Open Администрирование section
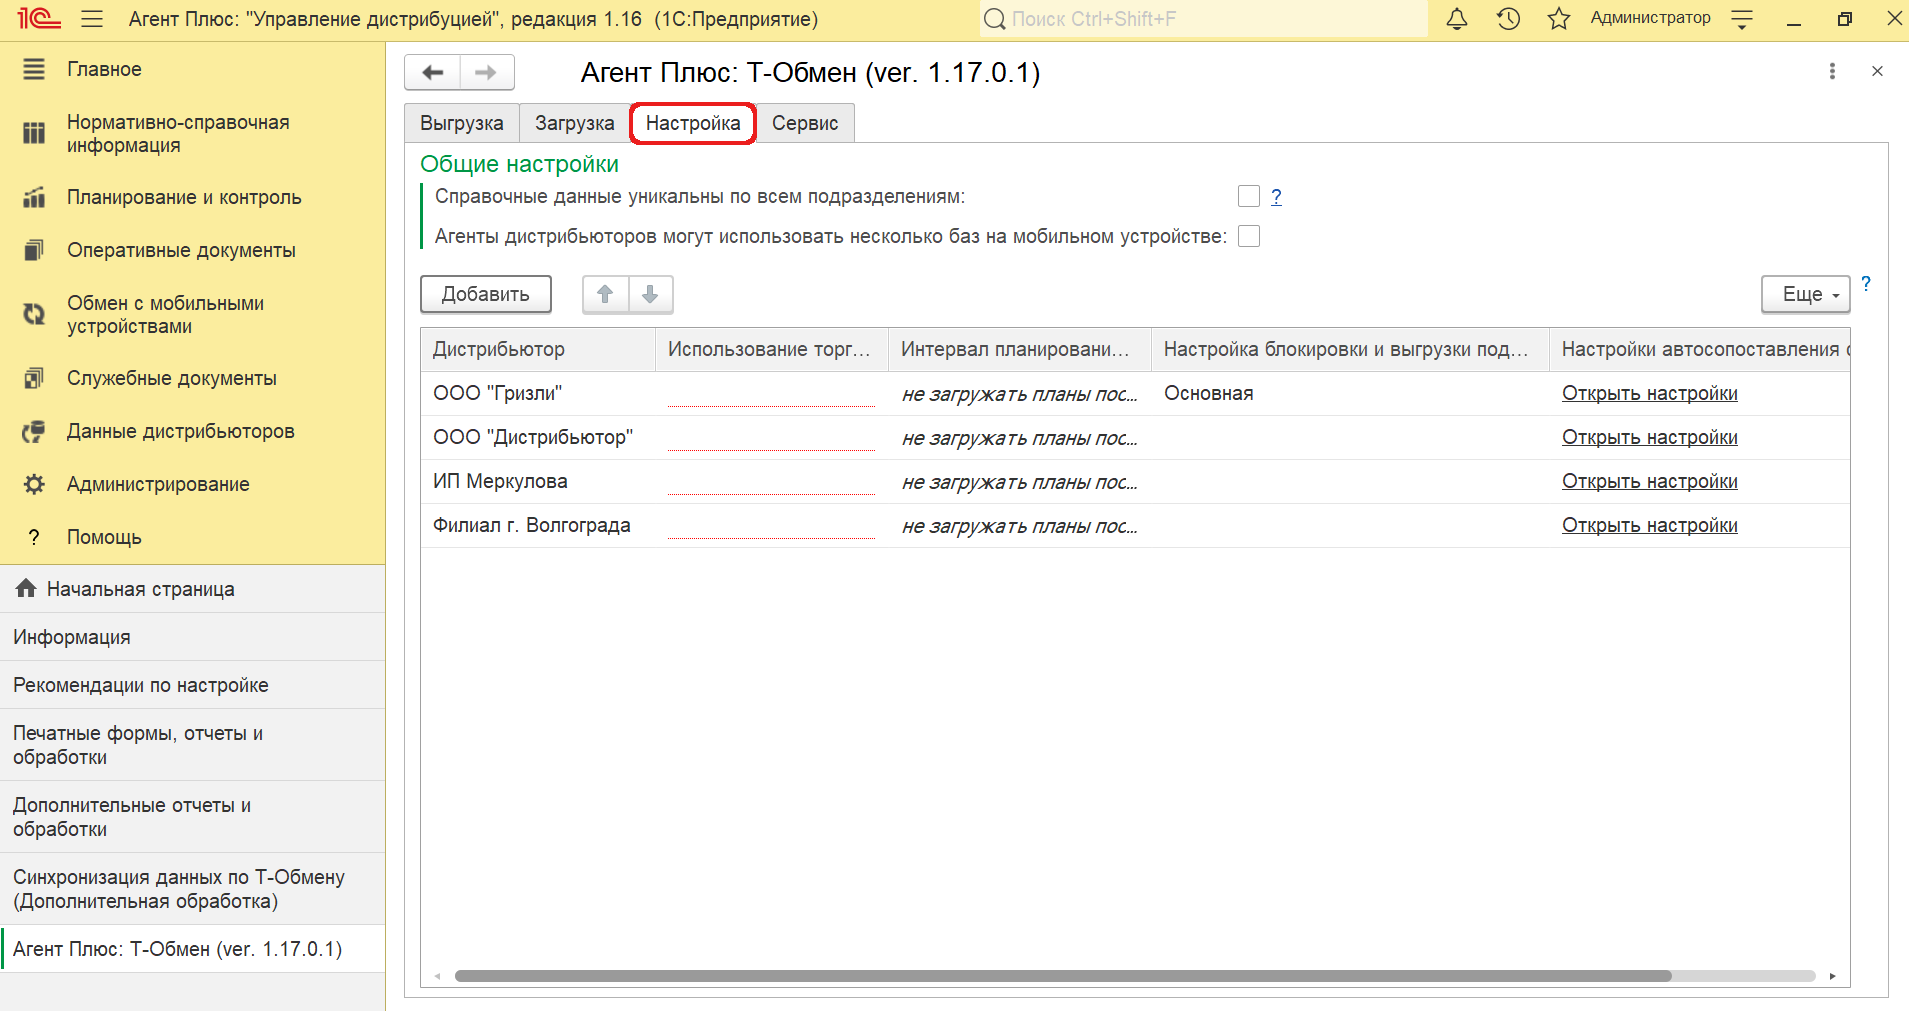The height and width of the screenshot is (1011, 1909). pos(158,484)
